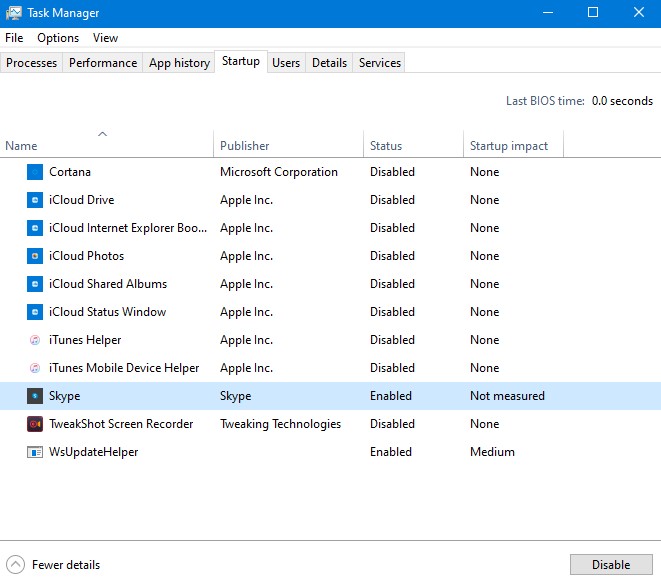The width and height of the screenshot is (661, 586).
Task: Open the View menu
Action: pyautogui.click(x=105, y=38)
